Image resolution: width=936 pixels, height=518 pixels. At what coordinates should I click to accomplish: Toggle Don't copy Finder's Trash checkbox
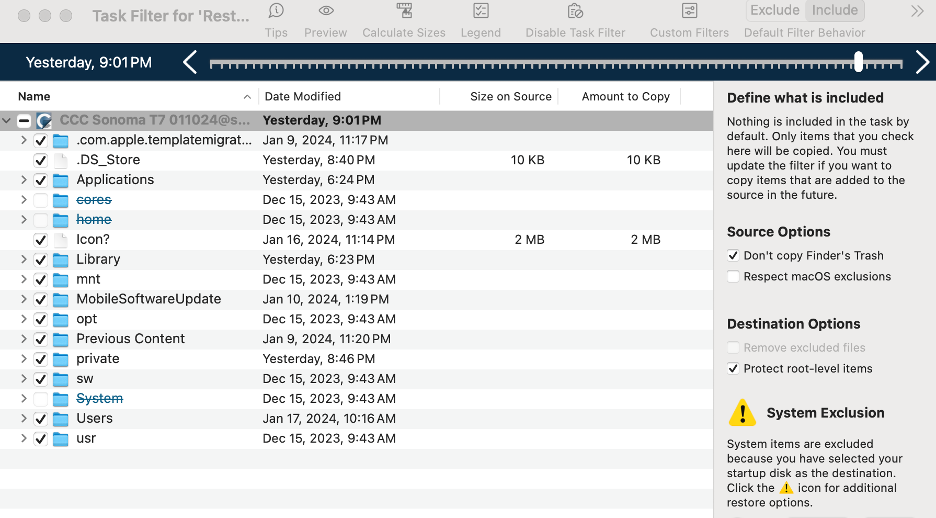coord(734,256)
